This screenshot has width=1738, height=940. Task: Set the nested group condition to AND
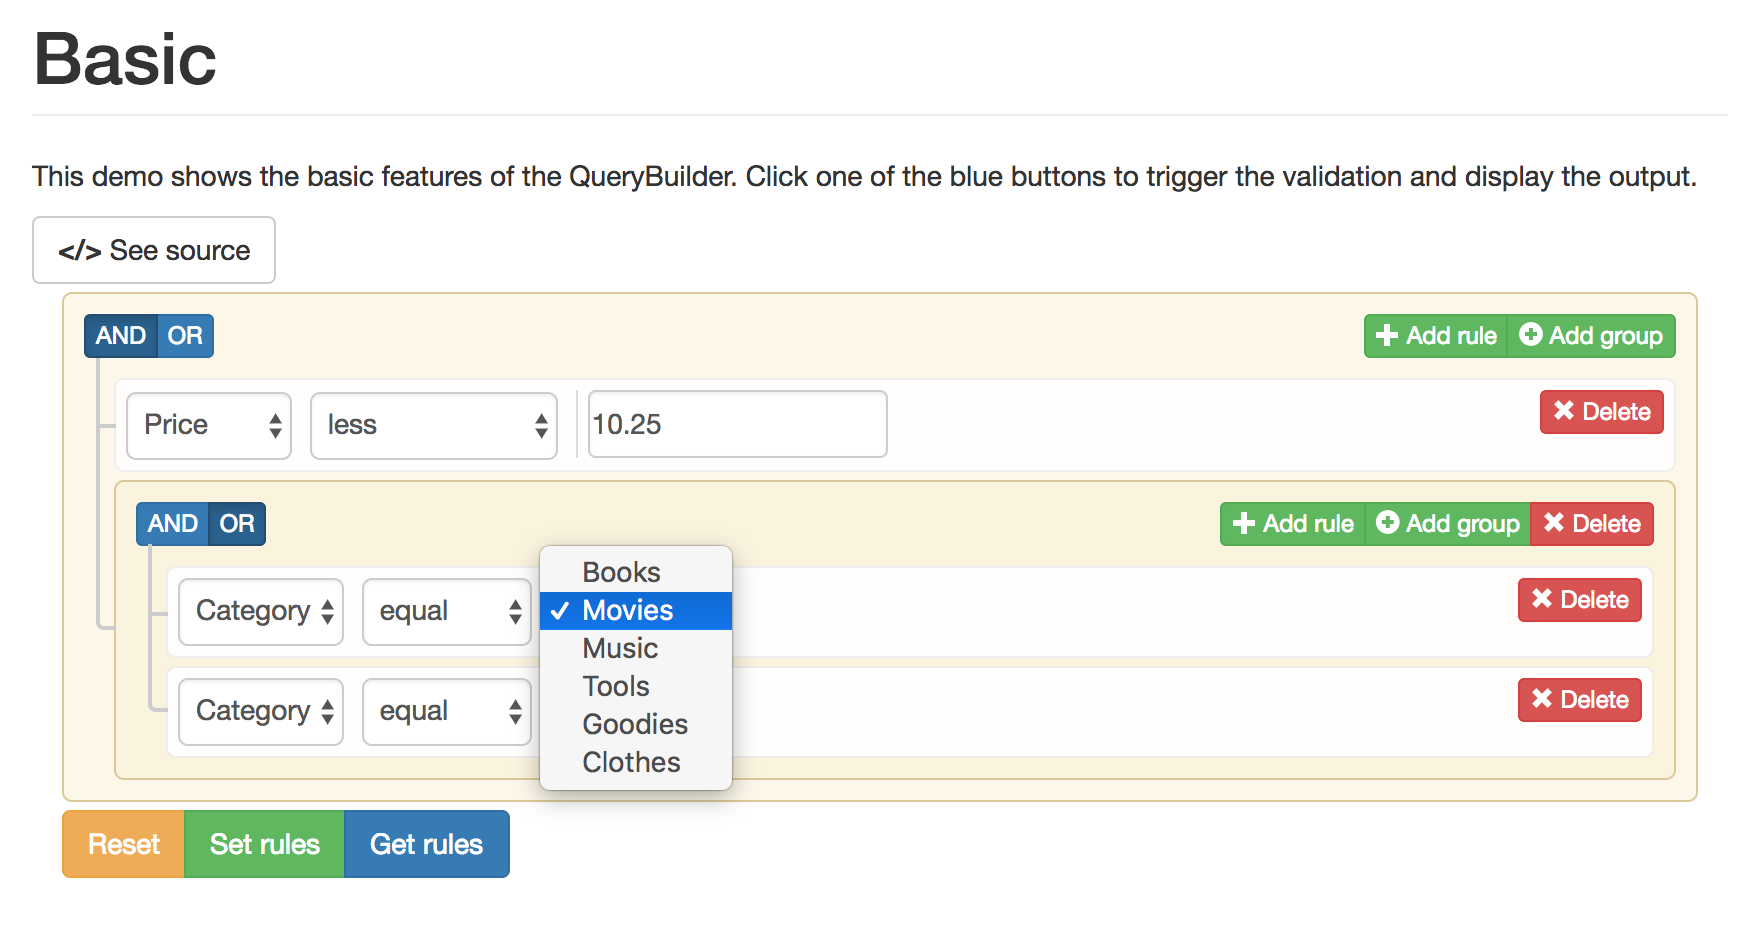coord(172,524)
